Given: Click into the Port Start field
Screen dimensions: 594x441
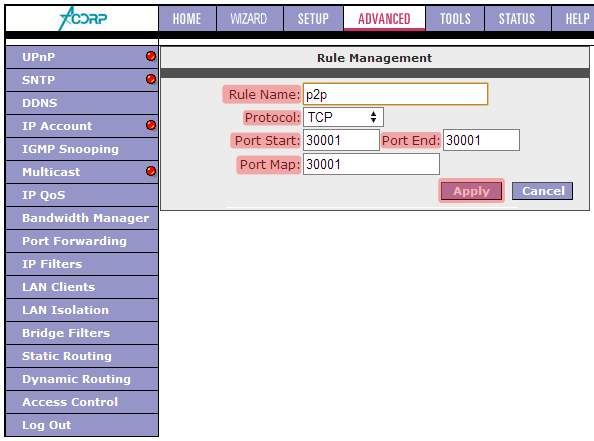Looking at the screenshot, I should click(x=341, y=140).
